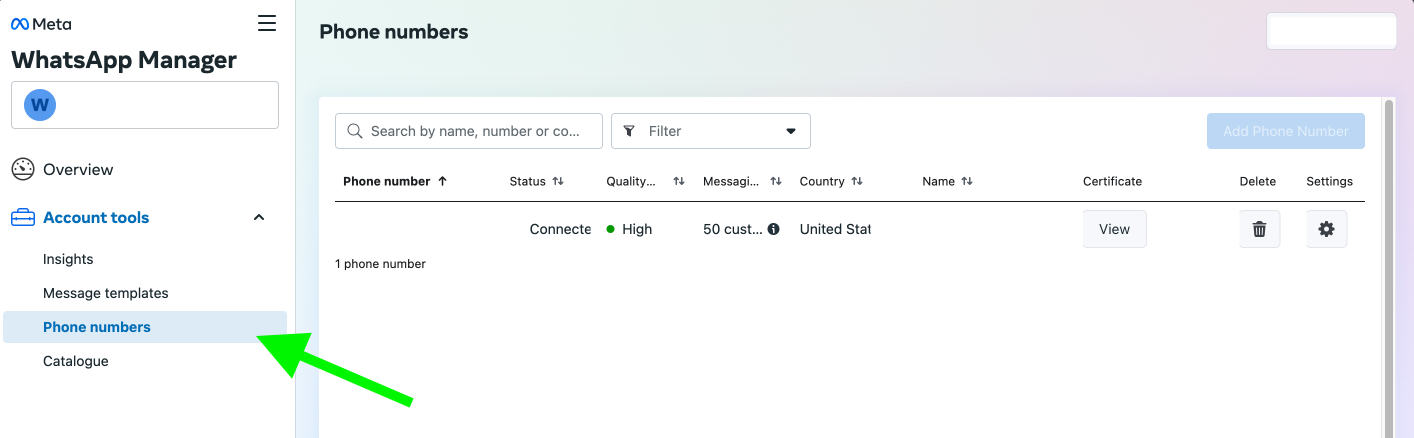The image size is (1414, 438).
Task: Click Add Phone Number button
Action: 1286,131
